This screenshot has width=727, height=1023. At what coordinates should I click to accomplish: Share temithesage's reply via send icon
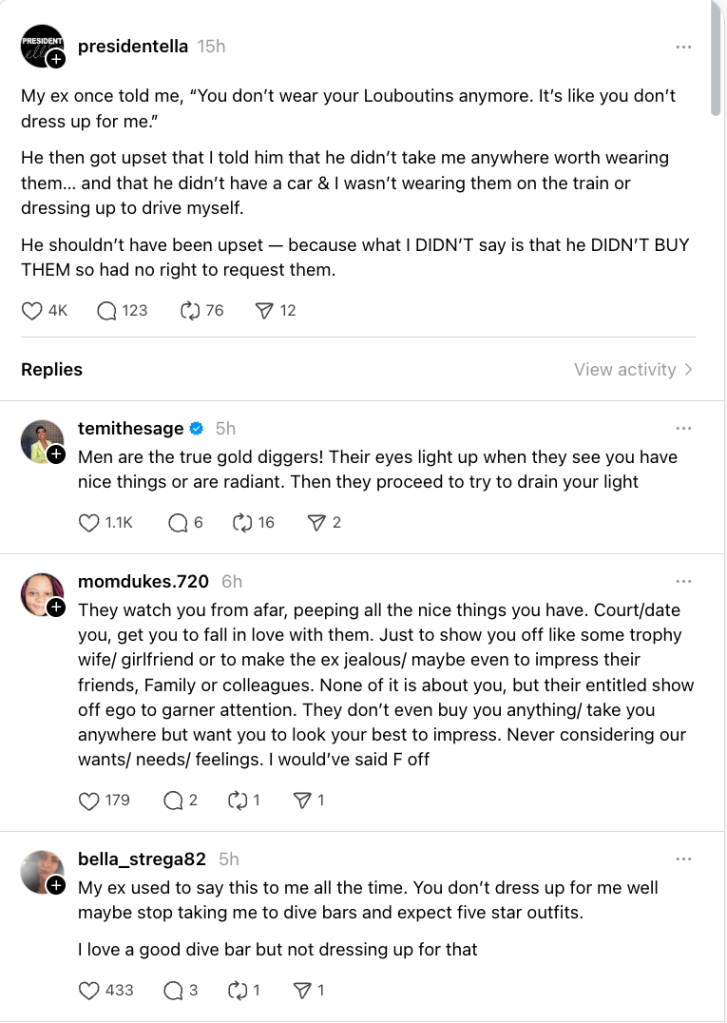coord(316,522)
